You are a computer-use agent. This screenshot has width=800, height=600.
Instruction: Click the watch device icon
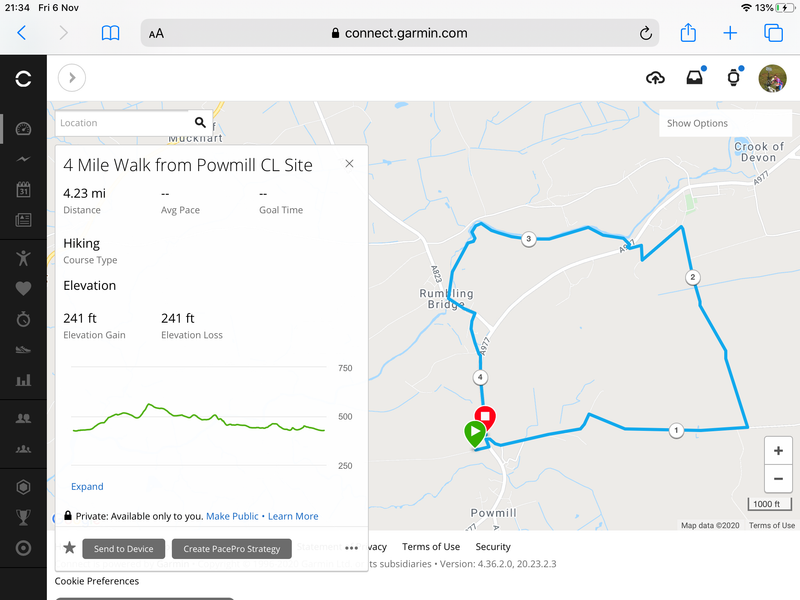(733, 78)
